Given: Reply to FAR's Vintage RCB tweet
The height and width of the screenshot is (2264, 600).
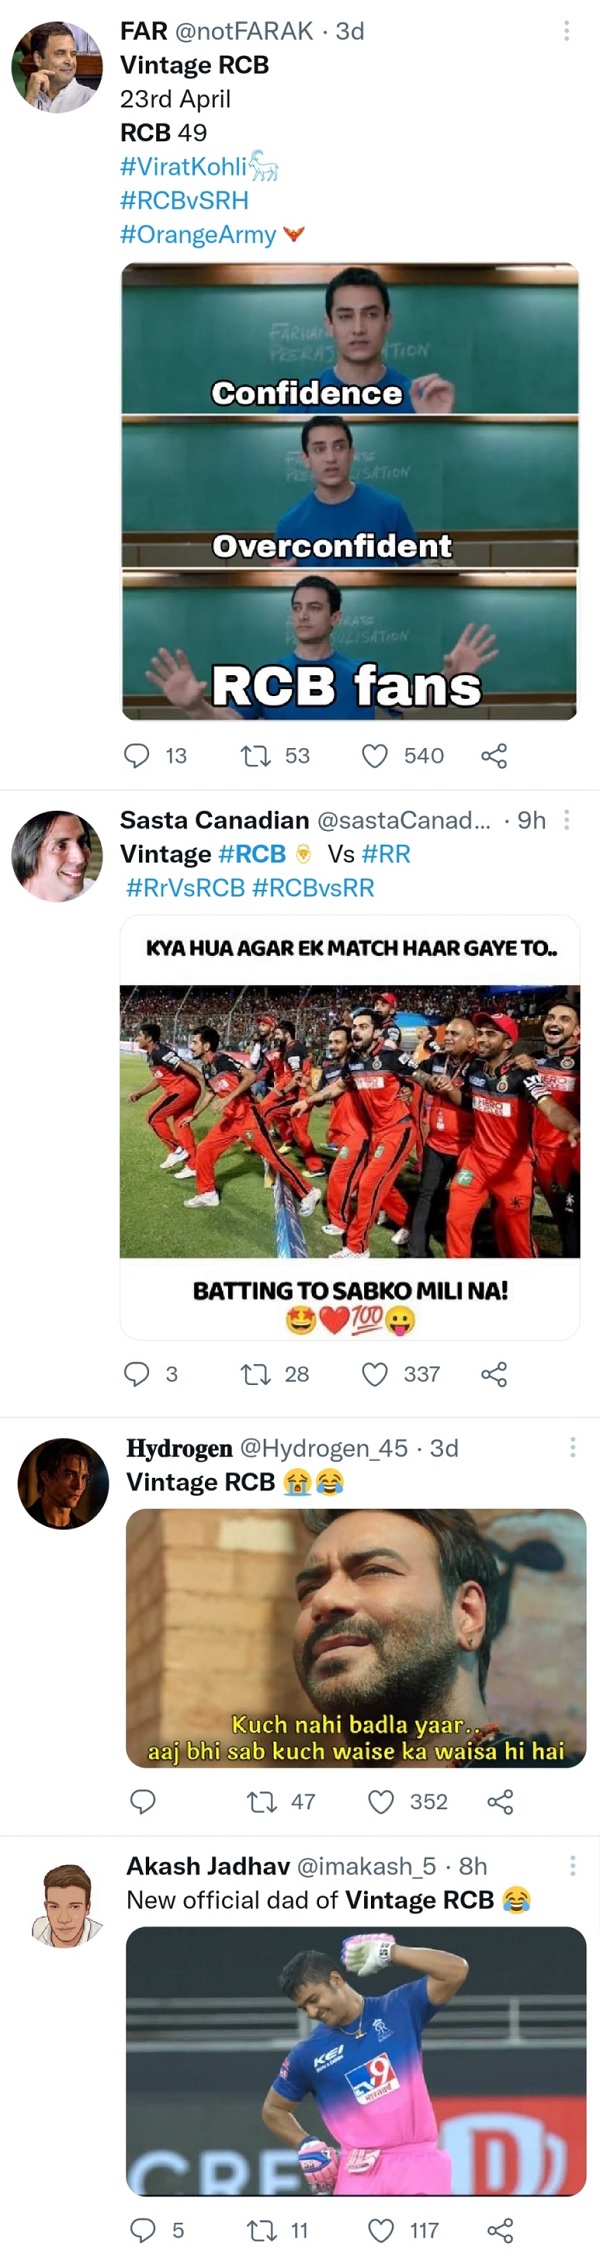Looking at the screenshot, I should click(136, 755).
